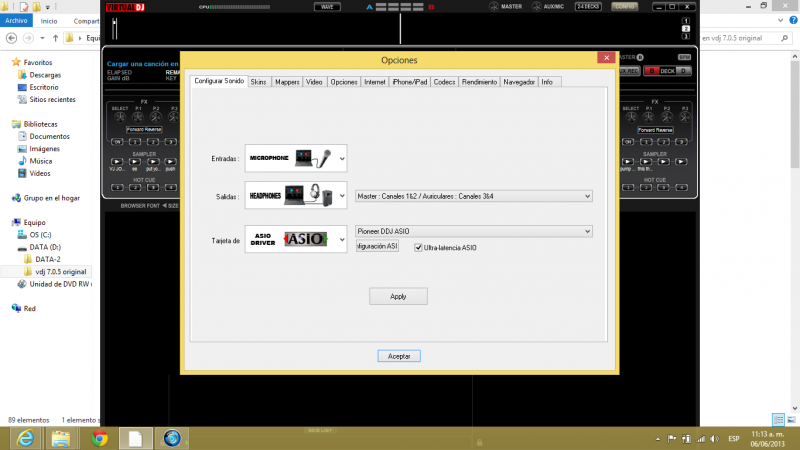Open Descargas in Explorer sidebar

click(x=45, y=75)
